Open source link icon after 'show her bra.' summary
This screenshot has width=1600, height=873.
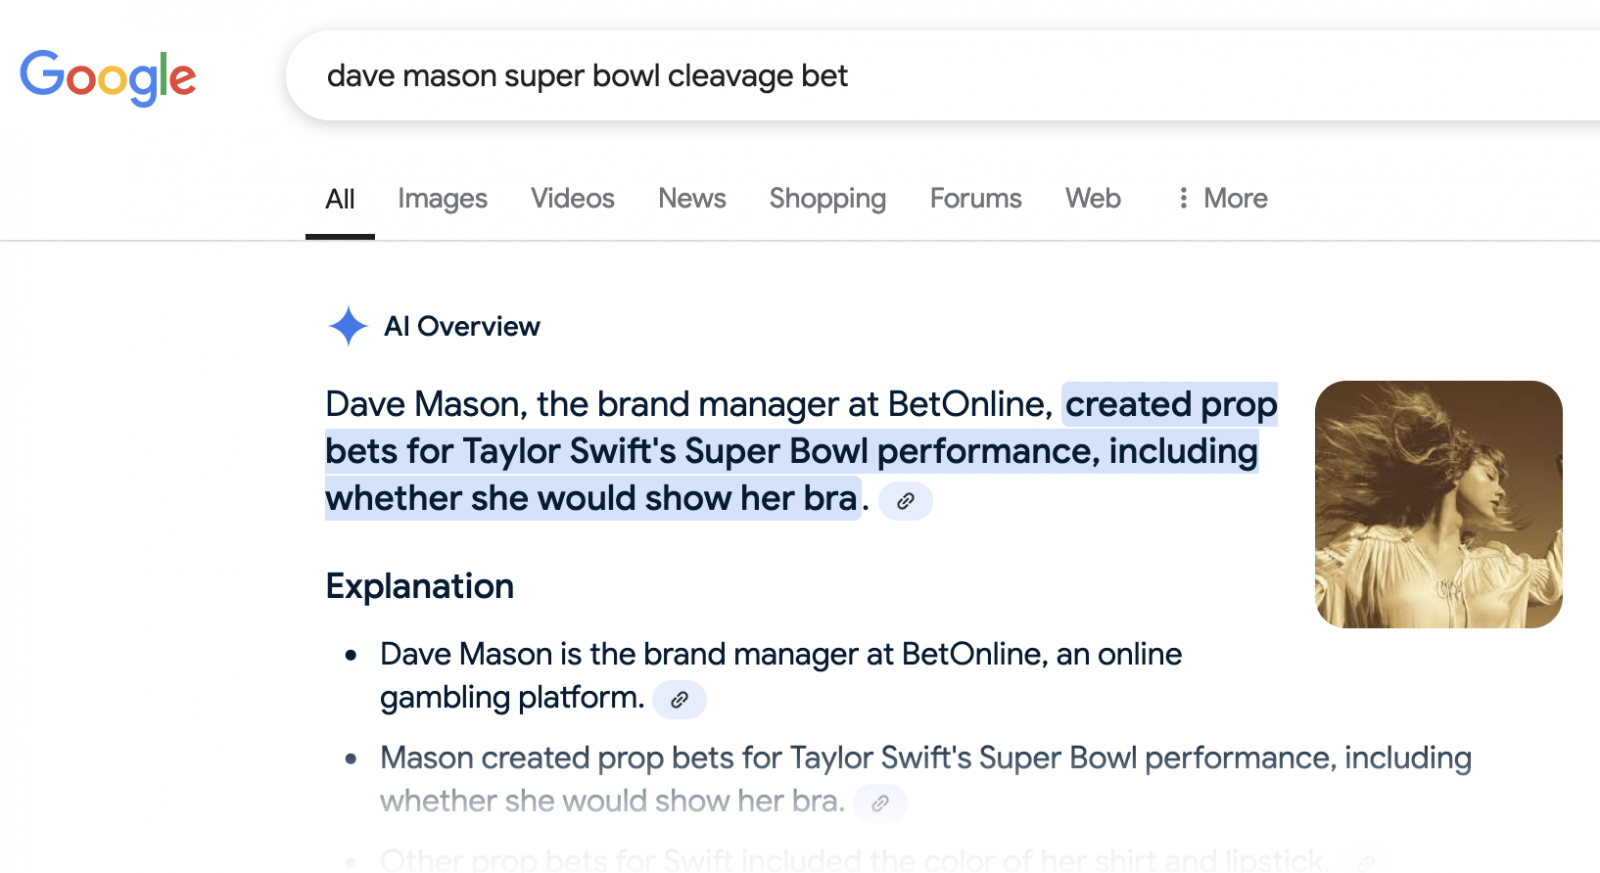click(x=905, y=501)
